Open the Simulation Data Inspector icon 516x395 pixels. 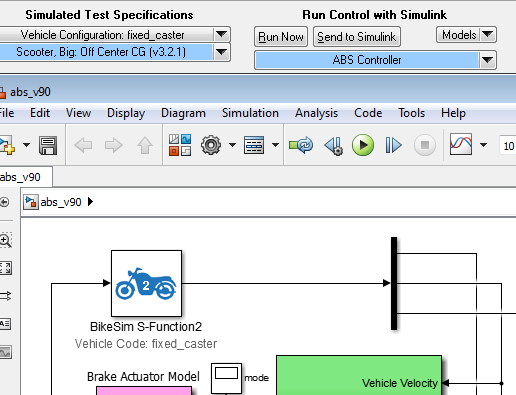coord(461,144)
